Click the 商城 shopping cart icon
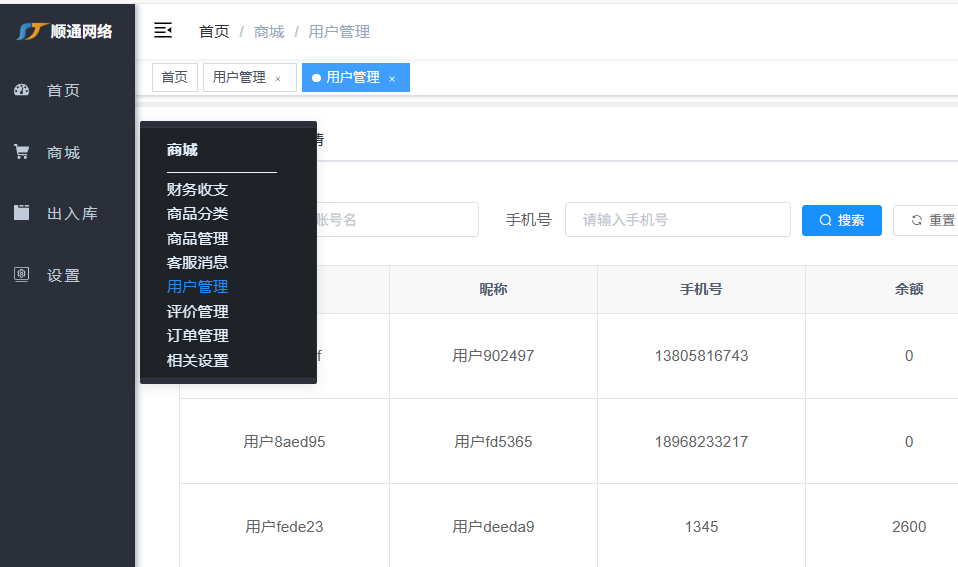Viewport: 958px width, 567px height. pyautogui.click(x=22, y=152)
